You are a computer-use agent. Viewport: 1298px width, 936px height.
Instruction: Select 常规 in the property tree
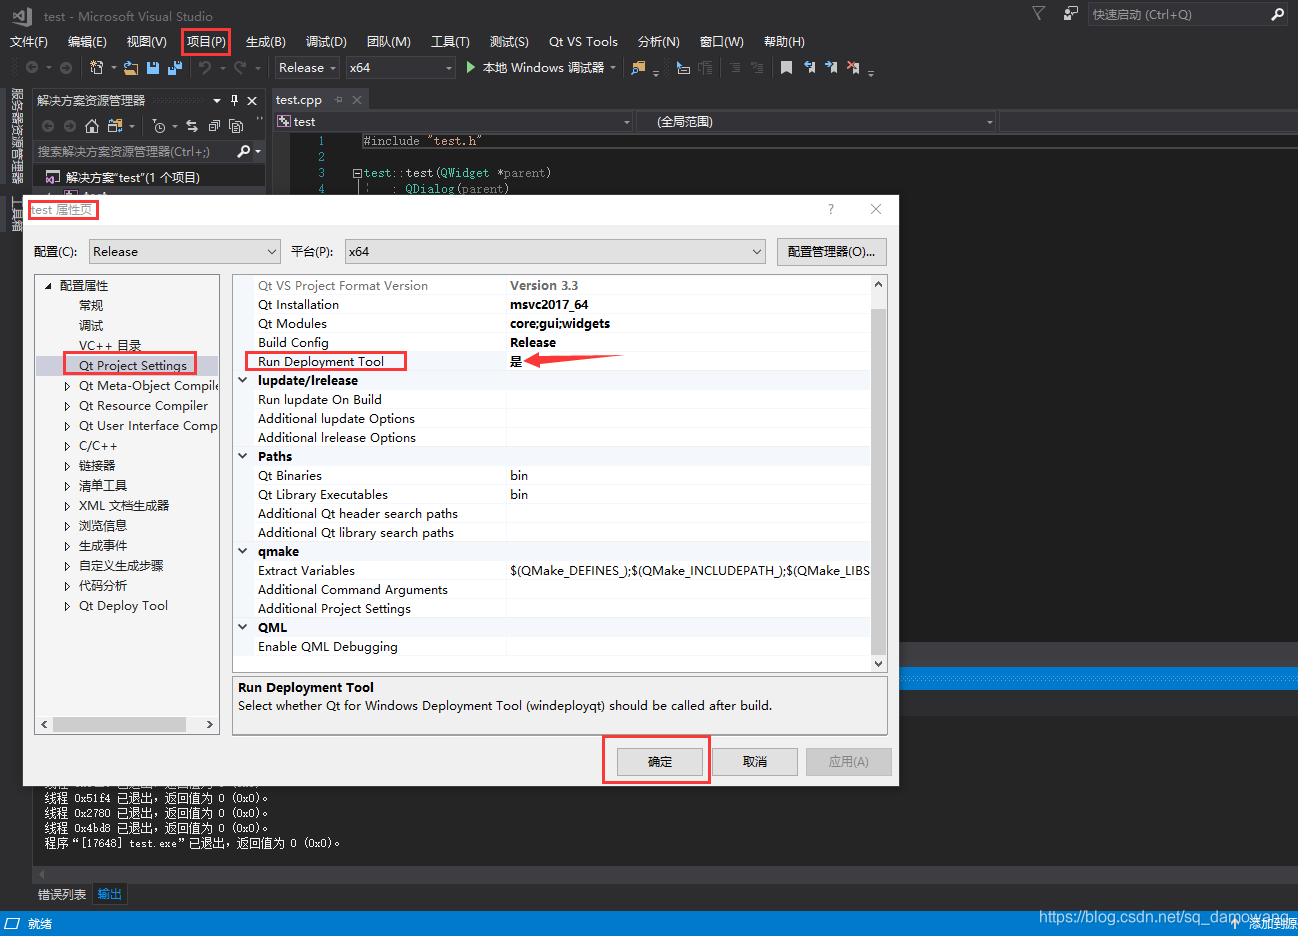coord(91,306)
